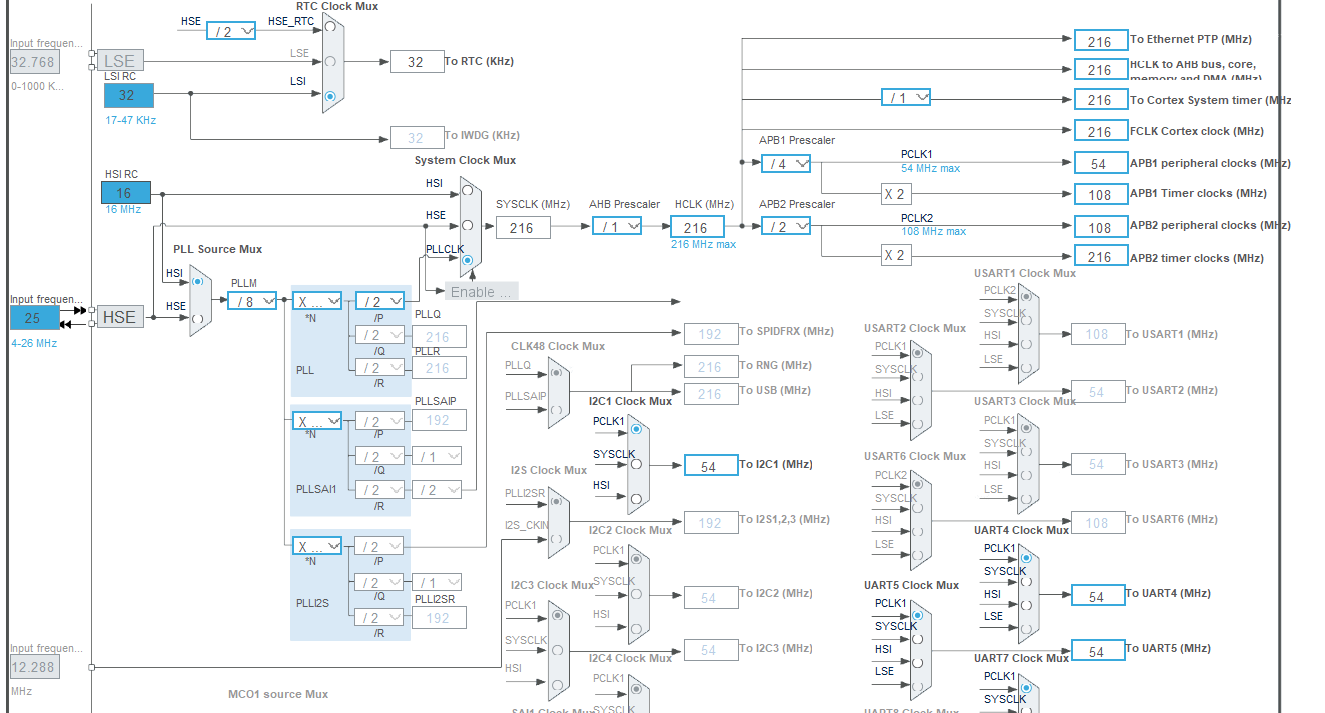Select HSI in the PLL Source Mux
Screen dimensions: 1325x713
(x=197, y=282)
